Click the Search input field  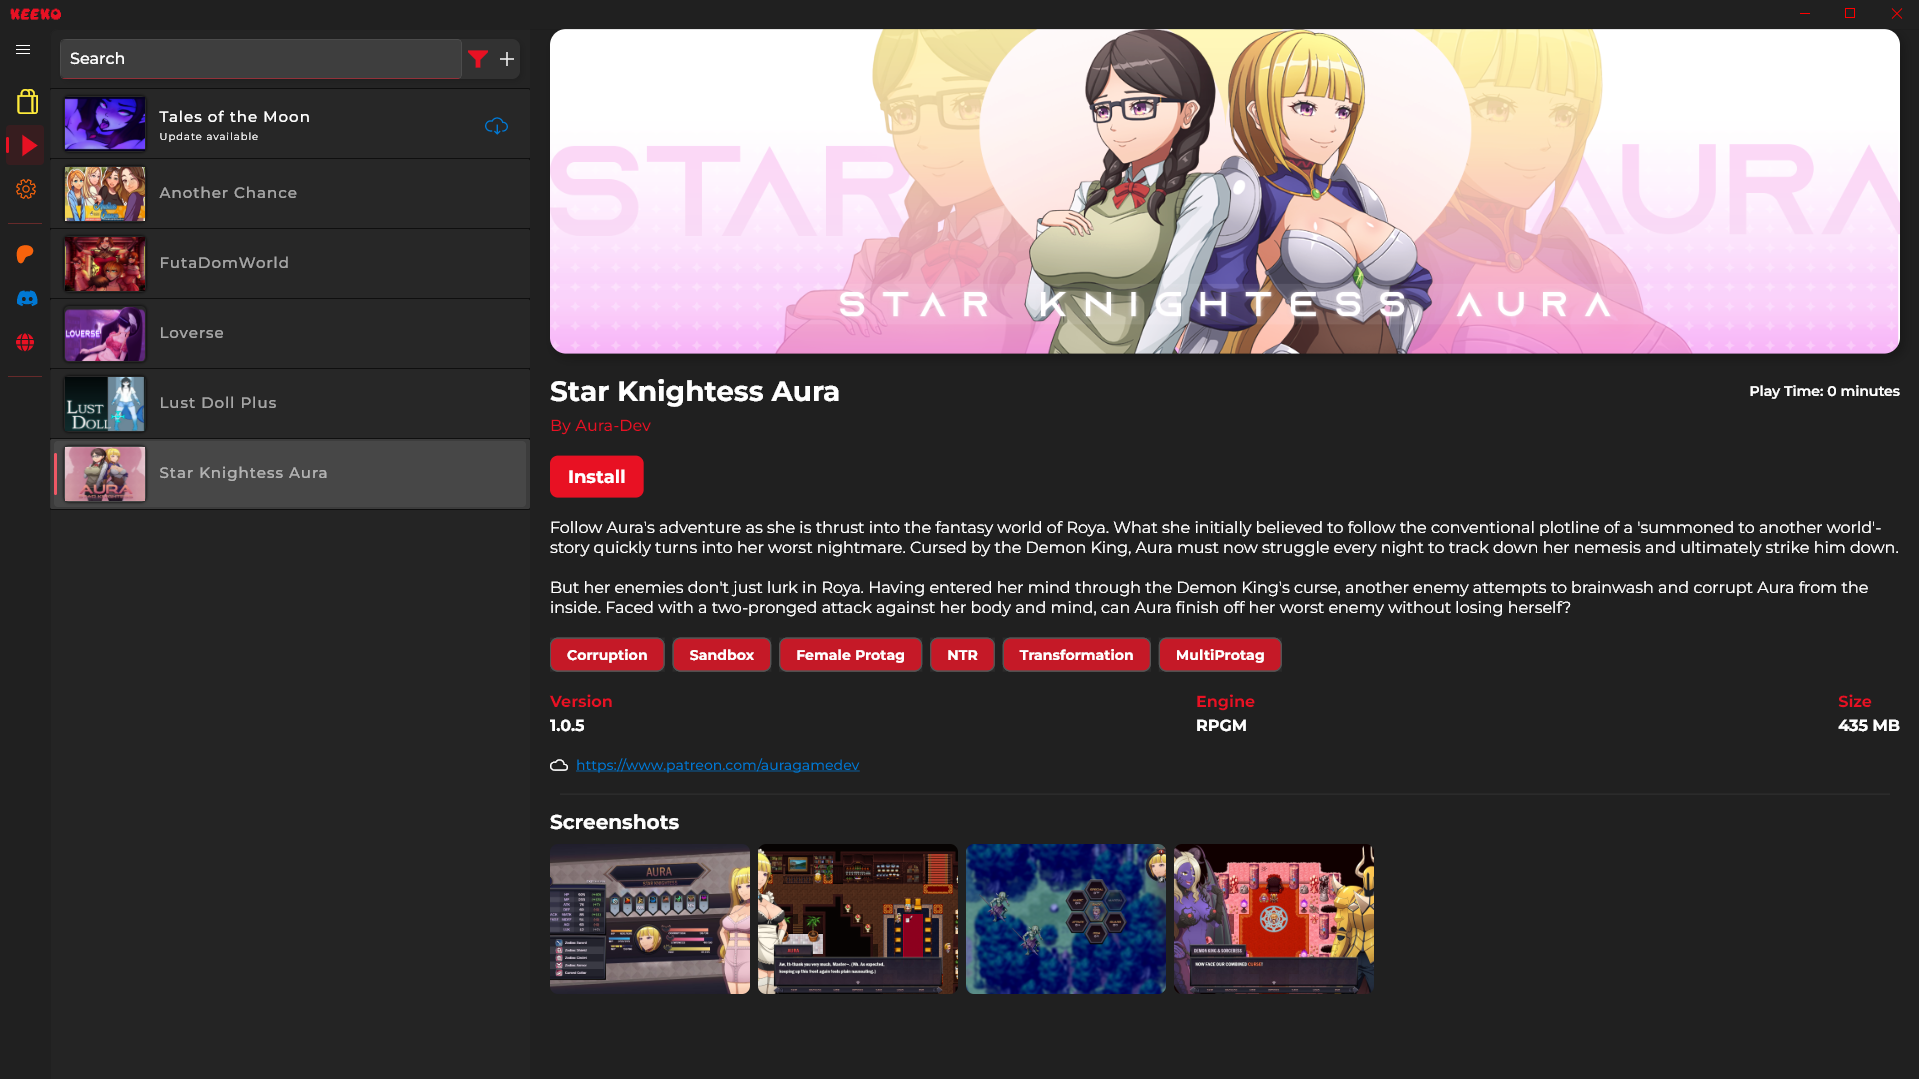click(x=260, y=59)
